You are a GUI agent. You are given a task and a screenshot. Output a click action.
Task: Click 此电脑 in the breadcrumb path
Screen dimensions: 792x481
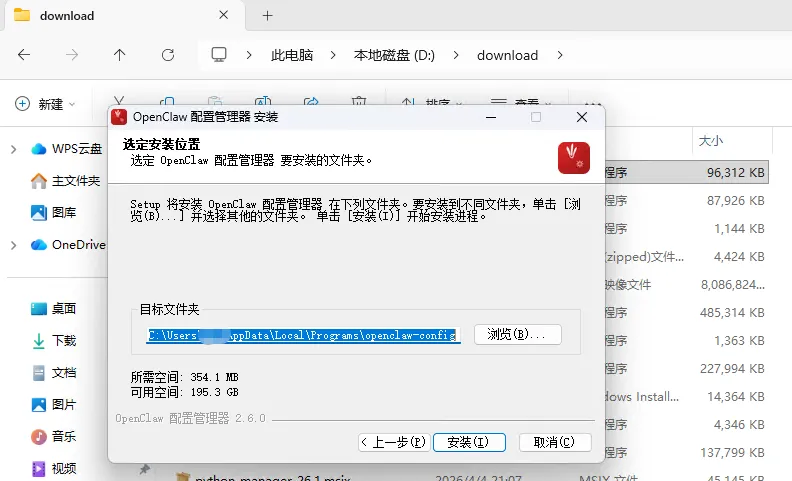[x=292, y=55]
